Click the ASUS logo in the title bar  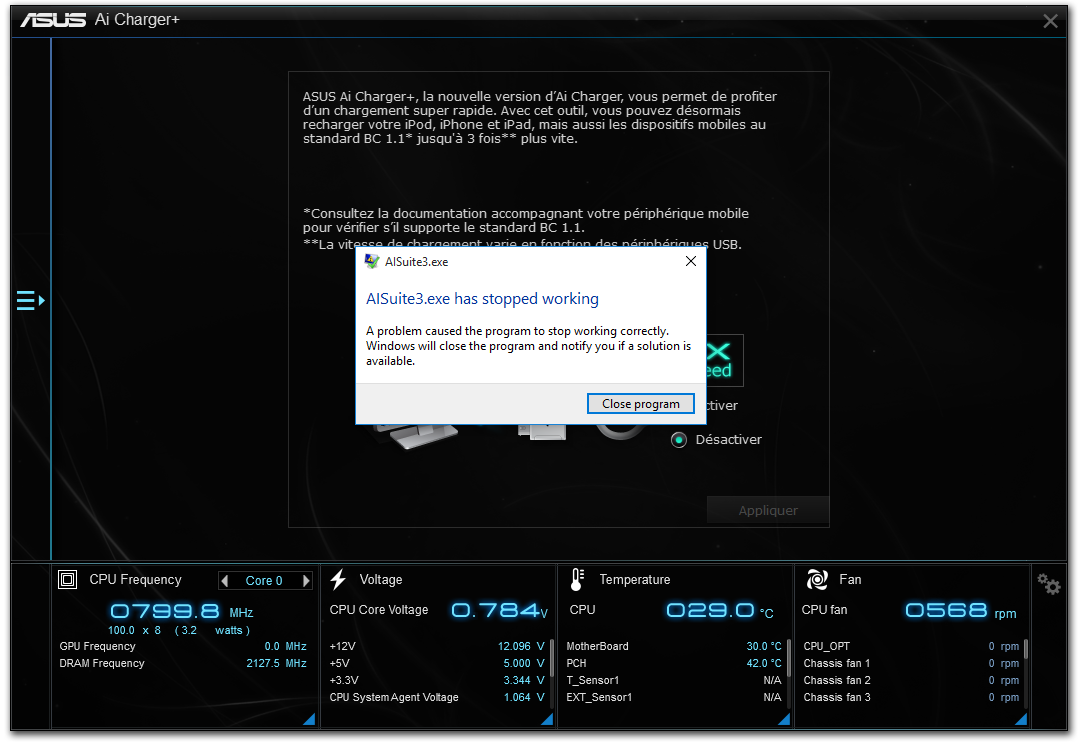tap(53, 20)
